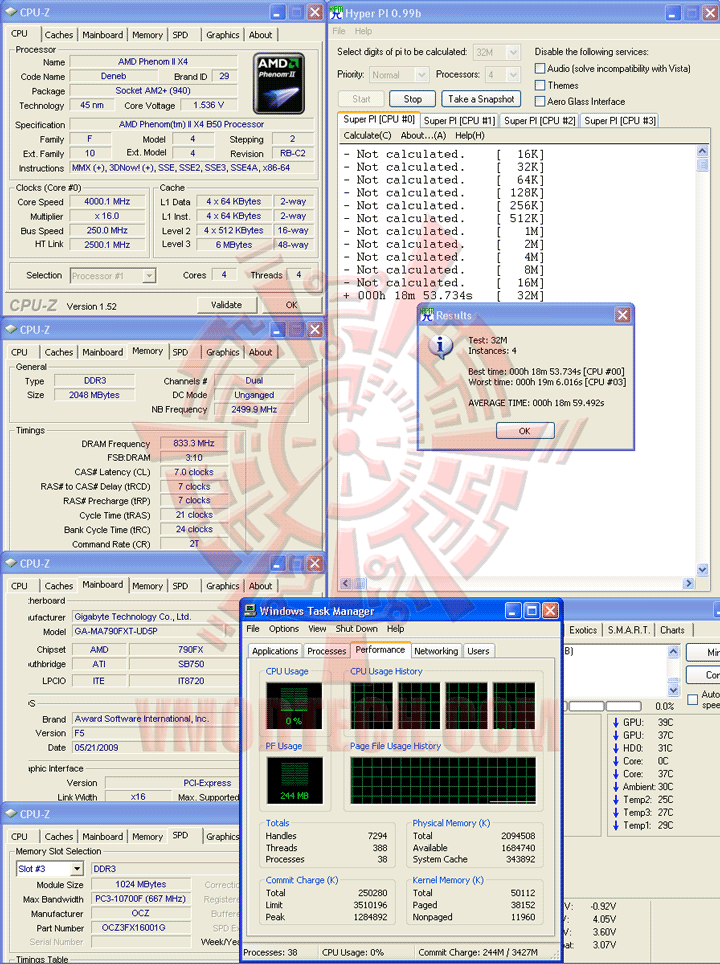Viewport: 720px width, 964px height.
Task: Toggle the Themes service checkbox
Action: (x=540, y=85)
